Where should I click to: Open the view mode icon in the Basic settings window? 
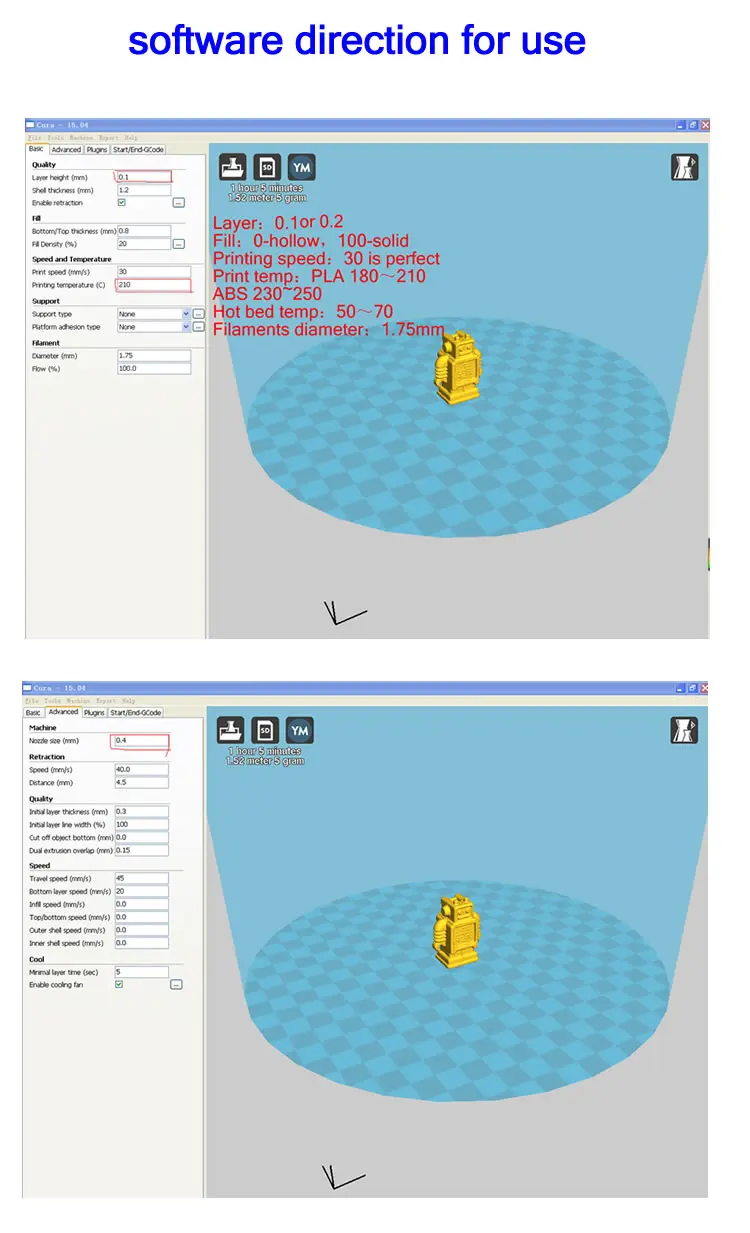coord(684,167)
